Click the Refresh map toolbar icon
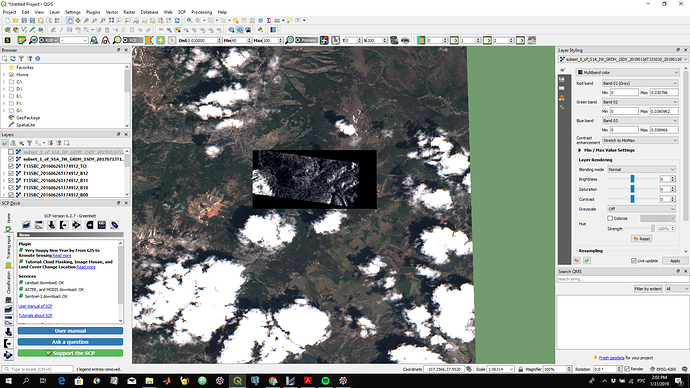Image resolution: width=690 pixels, height=388 pixels. tap(177, 21)
